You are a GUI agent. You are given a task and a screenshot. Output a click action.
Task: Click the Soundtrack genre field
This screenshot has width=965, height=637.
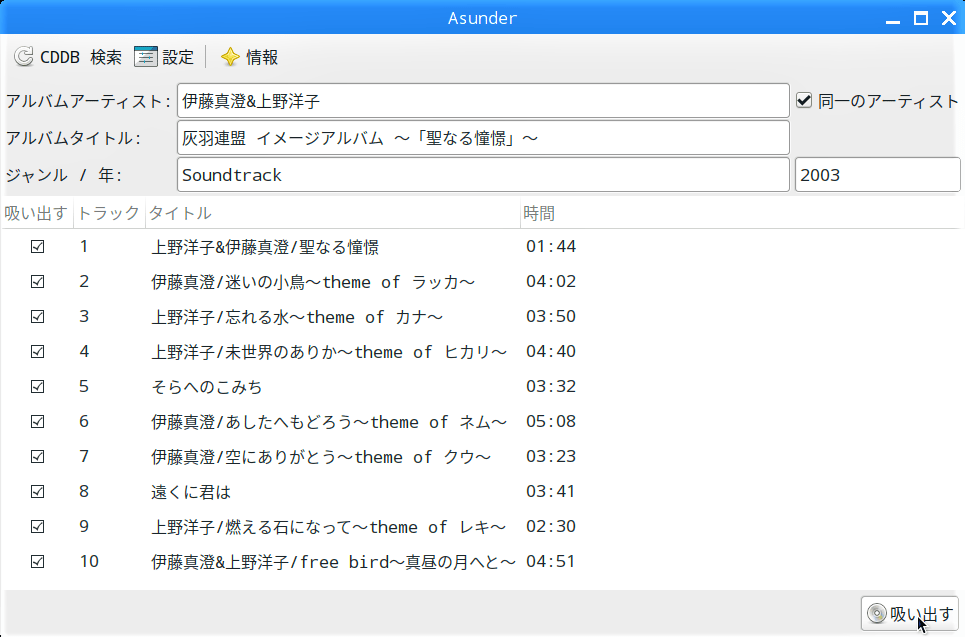tap(483, 174)
